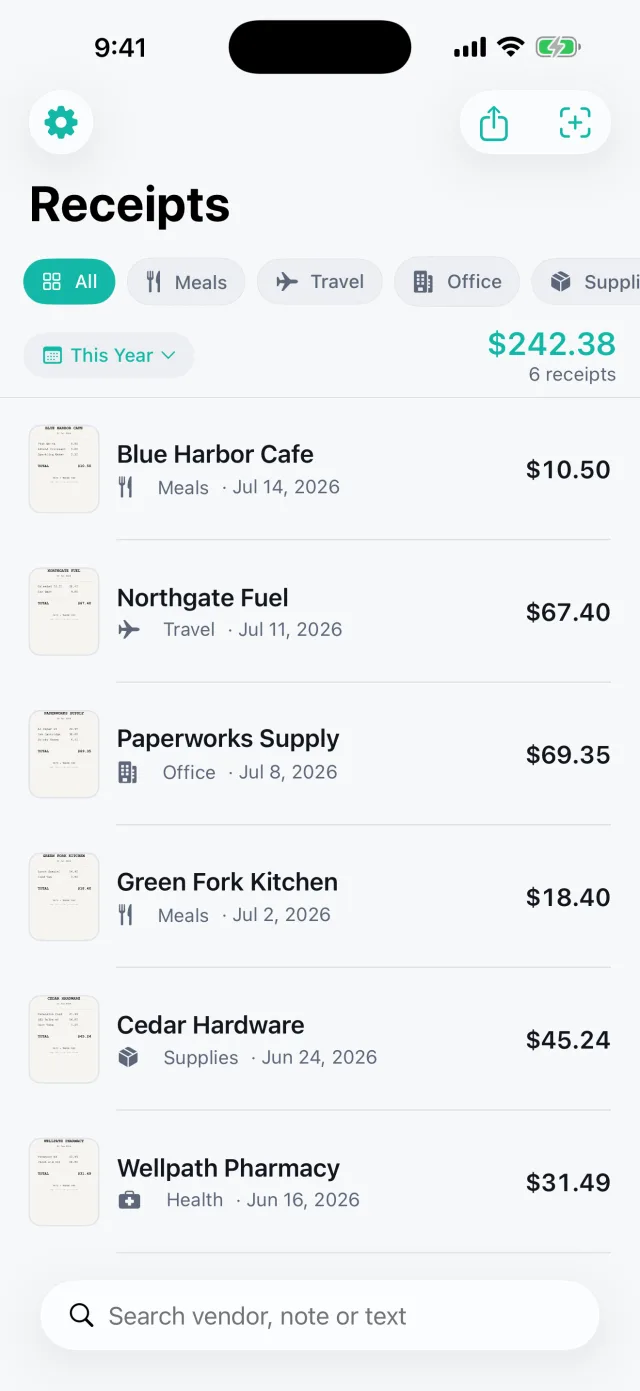
Task: Open settings with the gear icon
Action: (61, 123)
